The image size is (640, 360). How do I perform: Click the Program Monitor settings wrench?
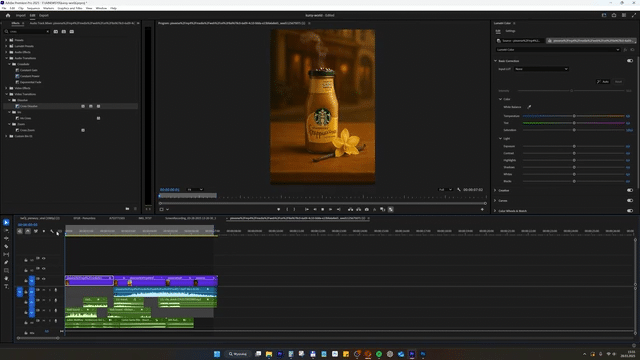[459, 190]
